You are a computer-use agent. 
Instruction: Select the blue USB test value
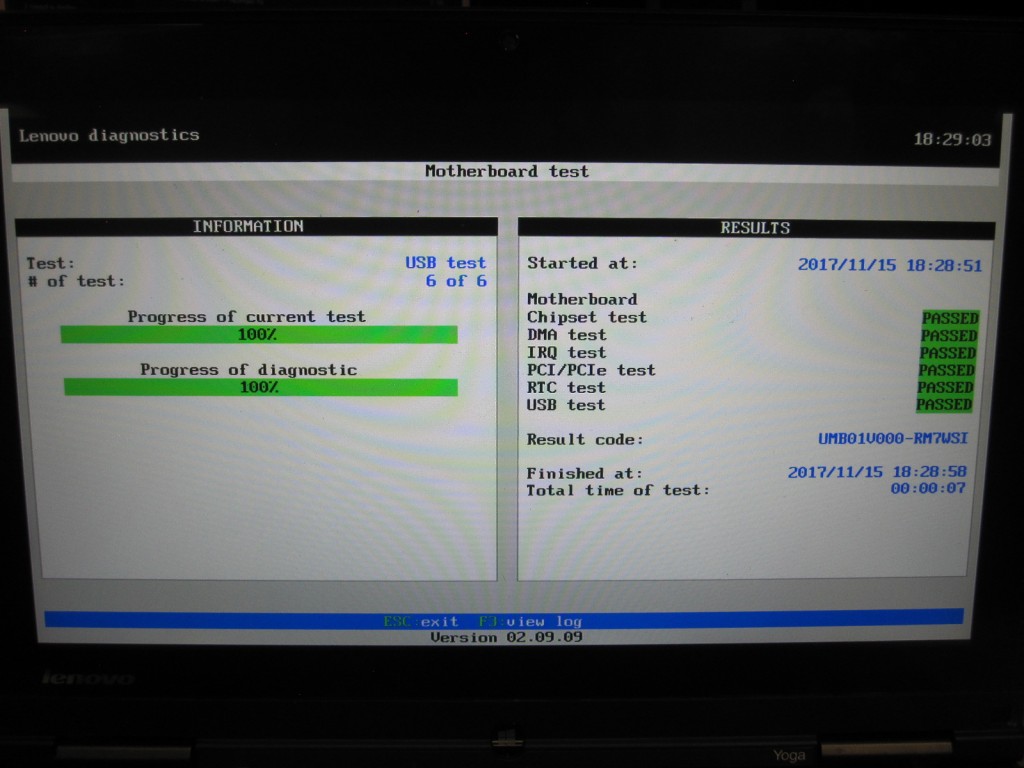pyautogui.click(x=445, y=263)
